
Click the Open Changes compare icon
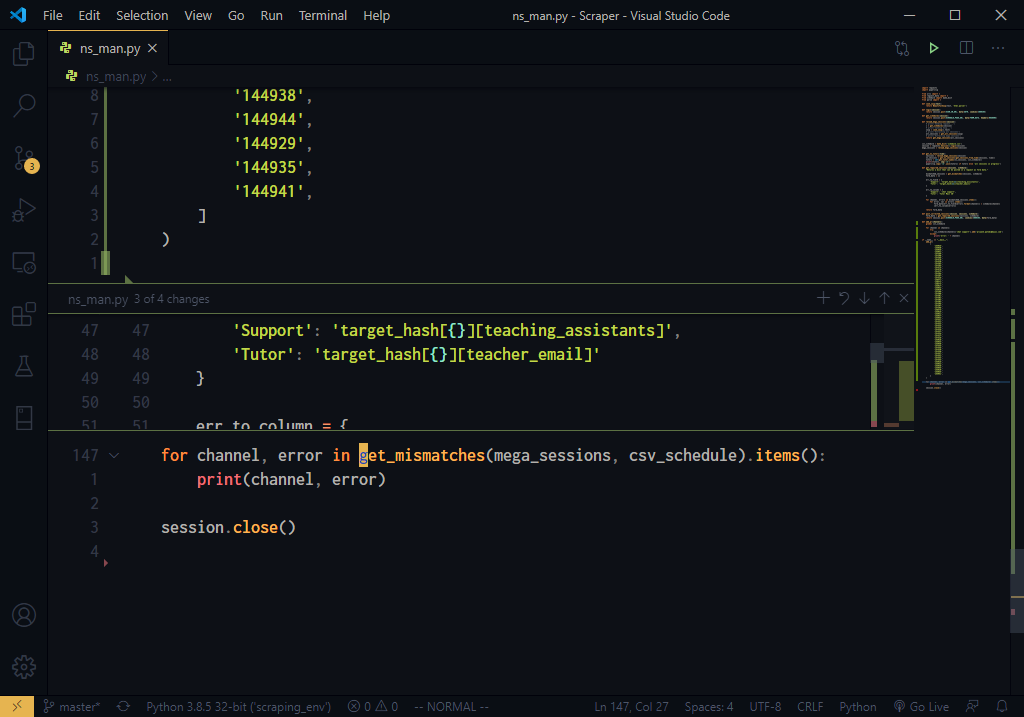point(902,48)
